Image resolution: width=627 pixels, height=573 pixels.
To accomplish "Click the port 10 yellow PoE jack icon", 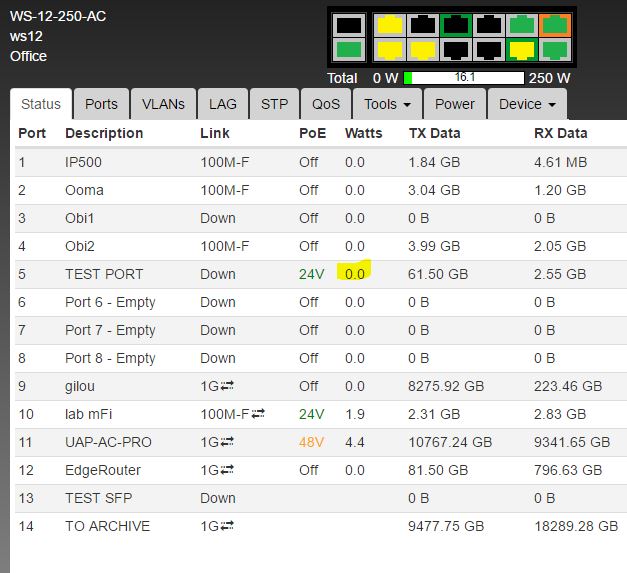I will click(x=523, y=48).
